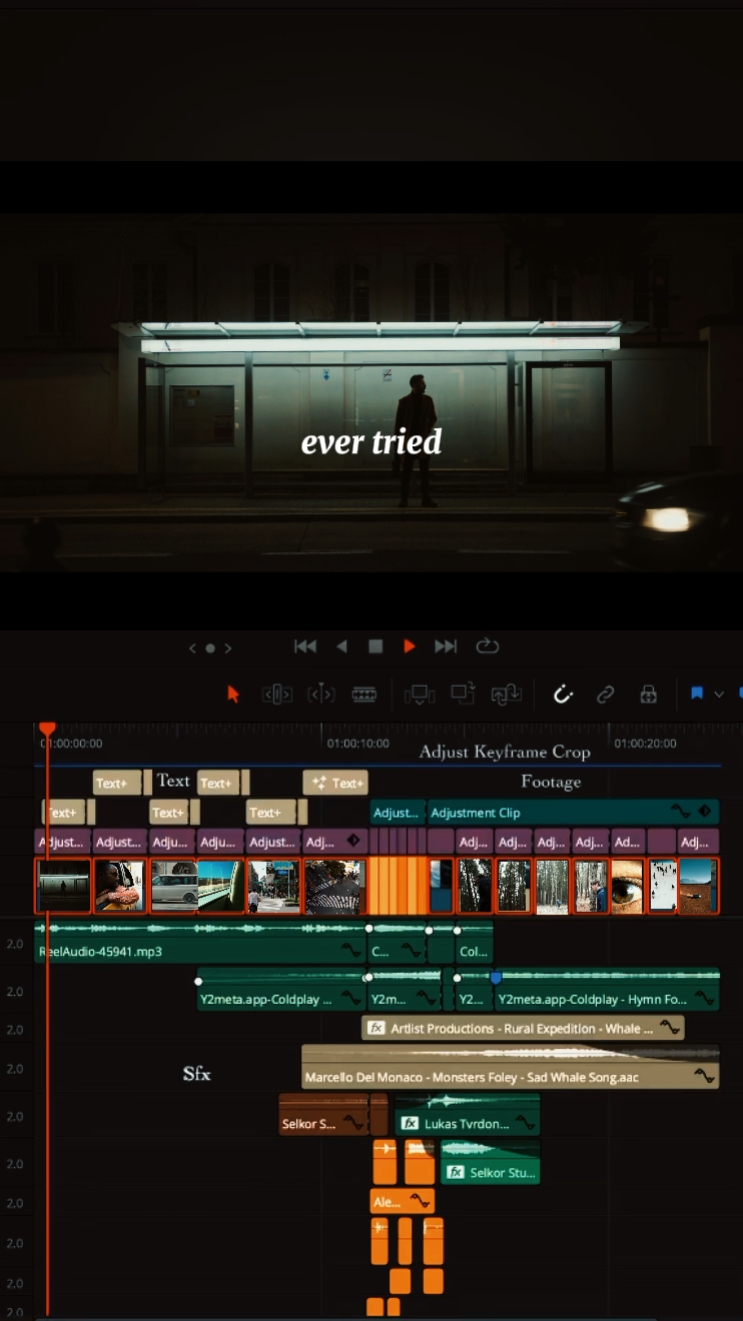The image size is (743, 1321).
Task: Click the Overwrite Clip icon
Action: click(462, 694)
